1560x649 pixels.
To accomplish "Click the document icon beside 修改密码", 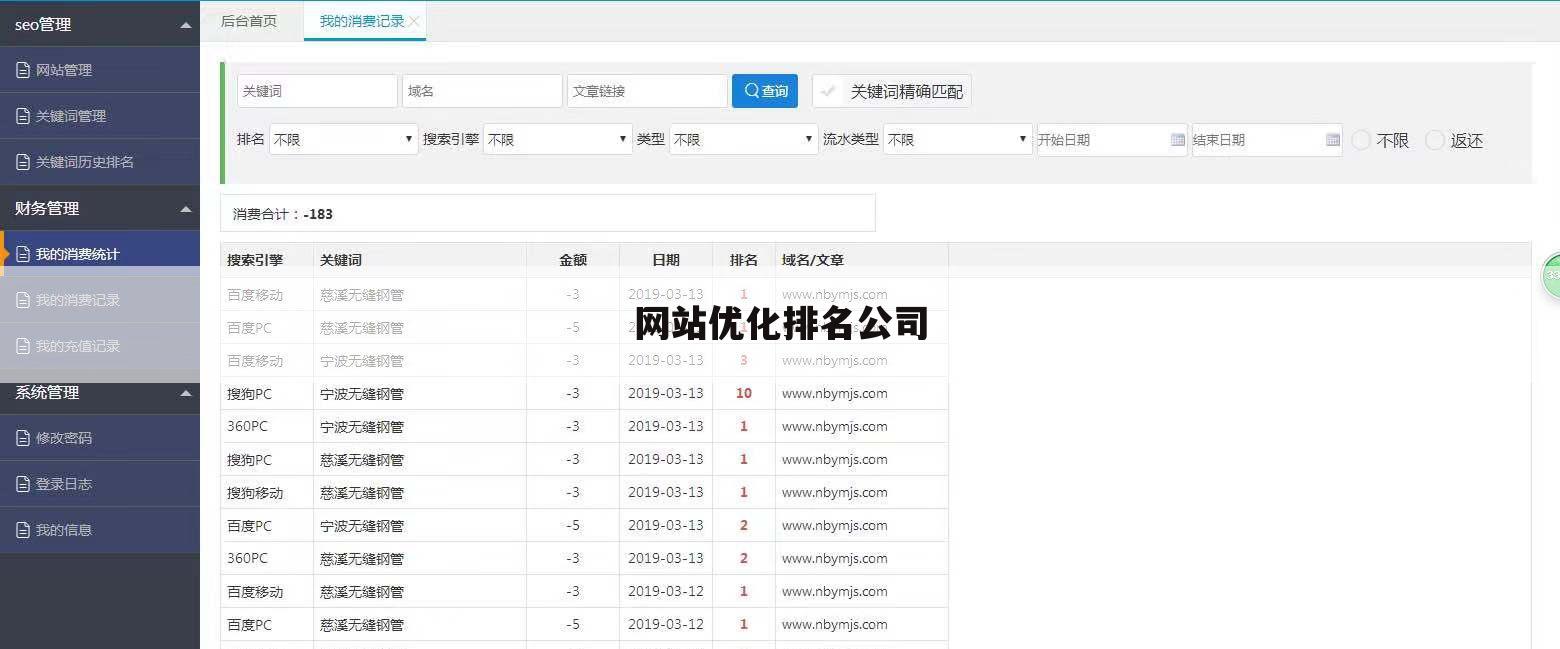I will (23, 438).
